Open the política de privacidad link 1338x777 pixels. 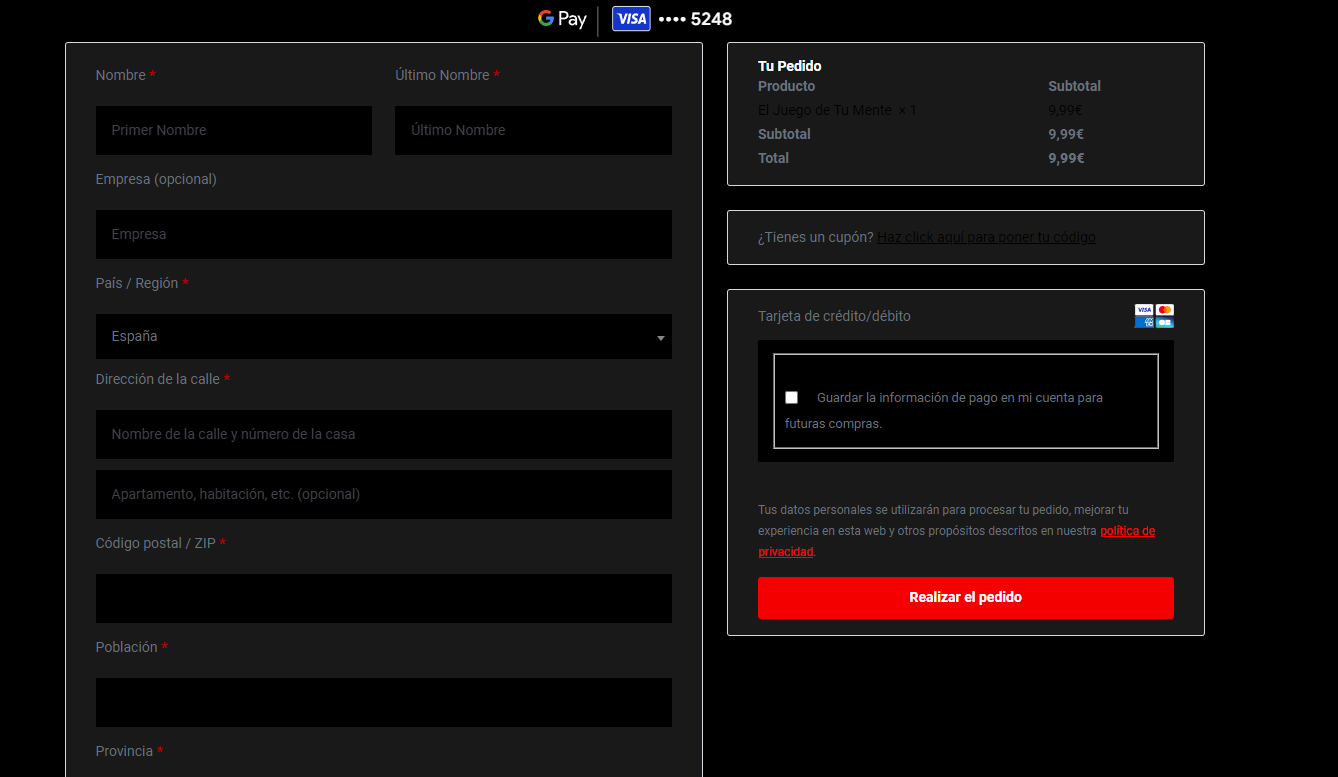[x=1127, y=531]
